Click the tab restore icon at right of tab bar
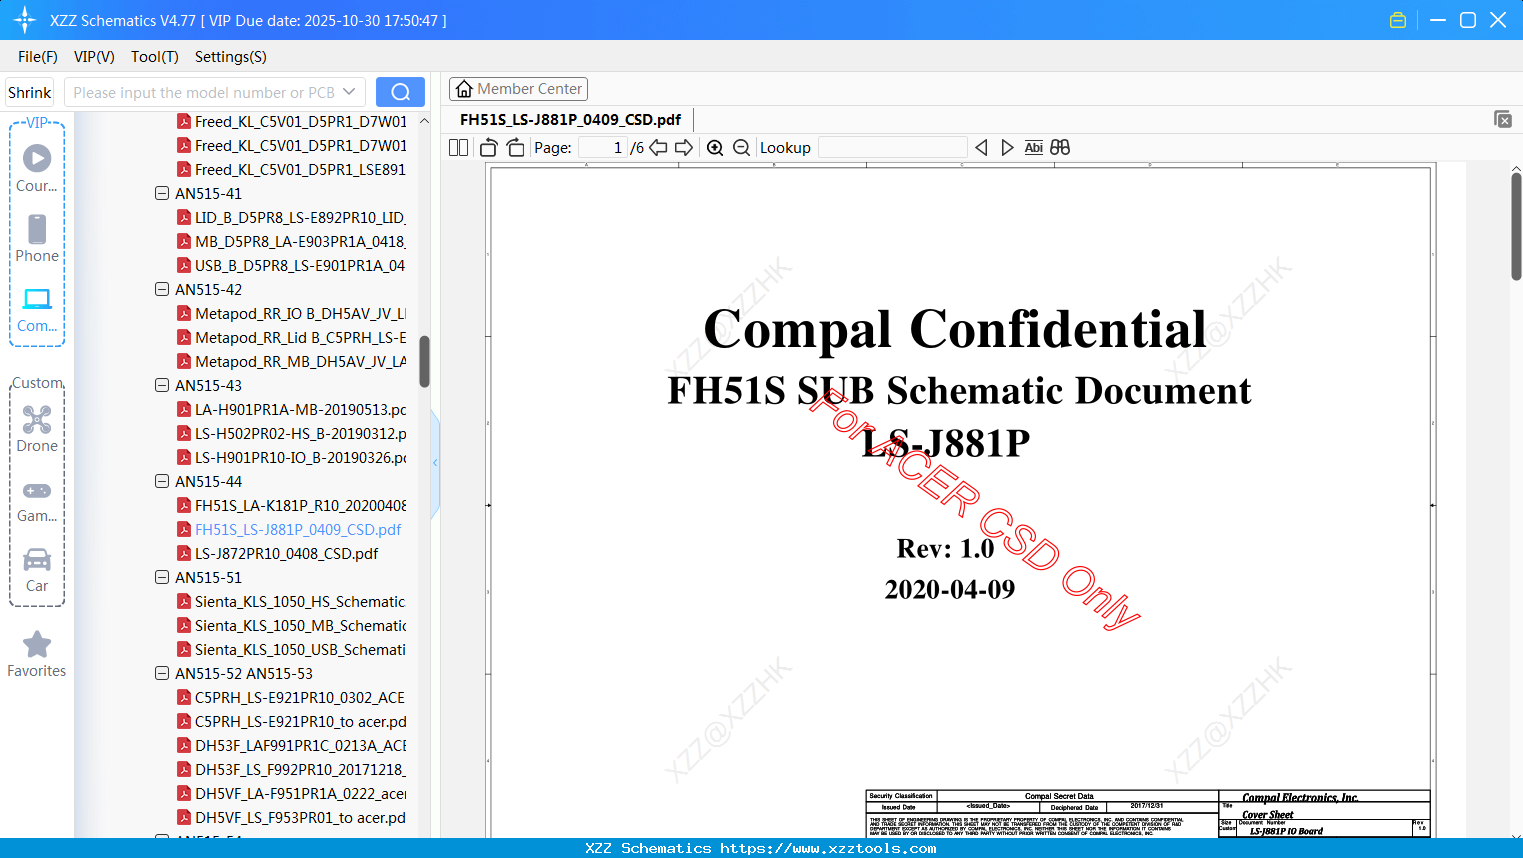Viewport: 1523px width, 858px height. coord(1503,119)
